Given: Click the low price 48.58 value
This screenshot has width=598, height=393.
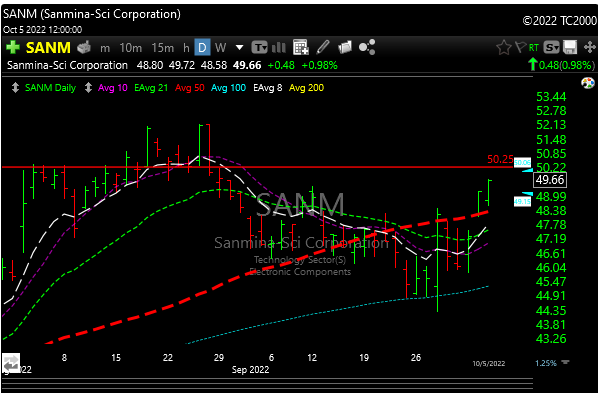Looking at the screenshot, I should [214, 66].
